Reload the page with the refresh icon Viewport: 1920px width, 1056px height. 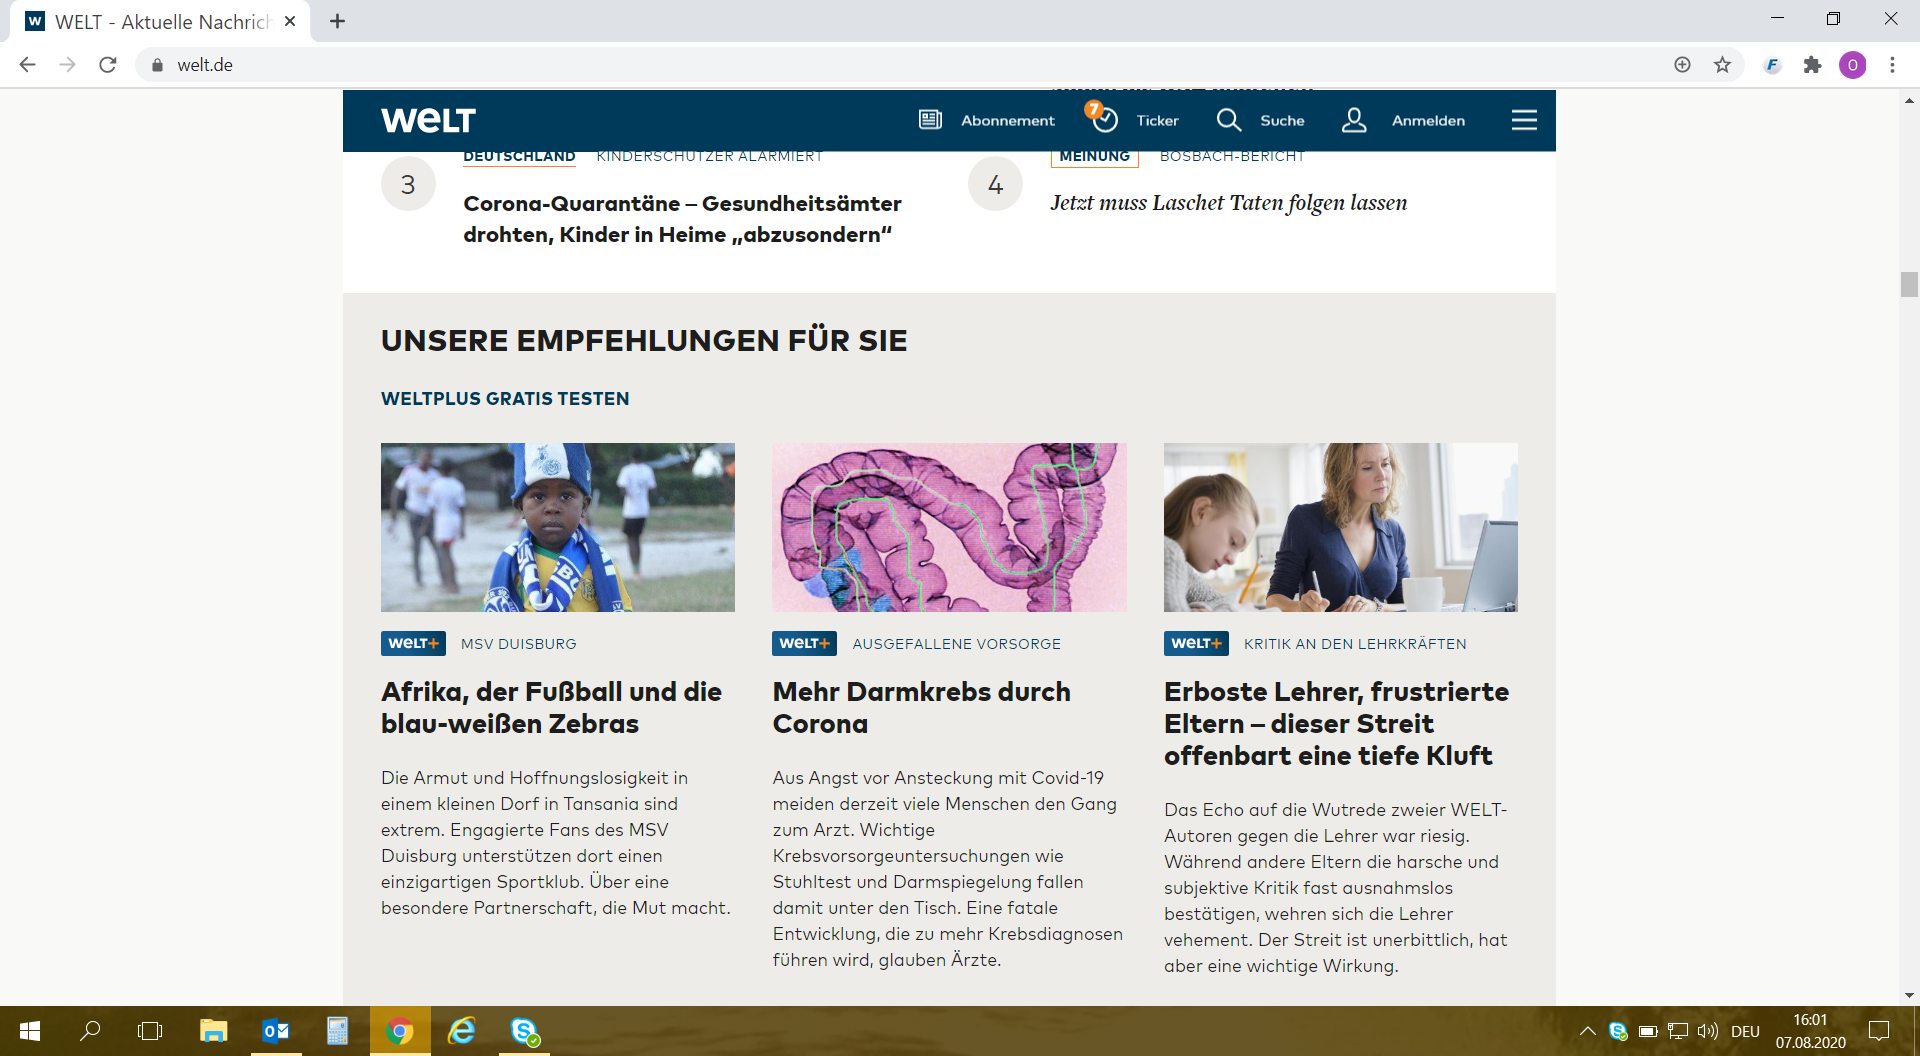coord(108,64)
